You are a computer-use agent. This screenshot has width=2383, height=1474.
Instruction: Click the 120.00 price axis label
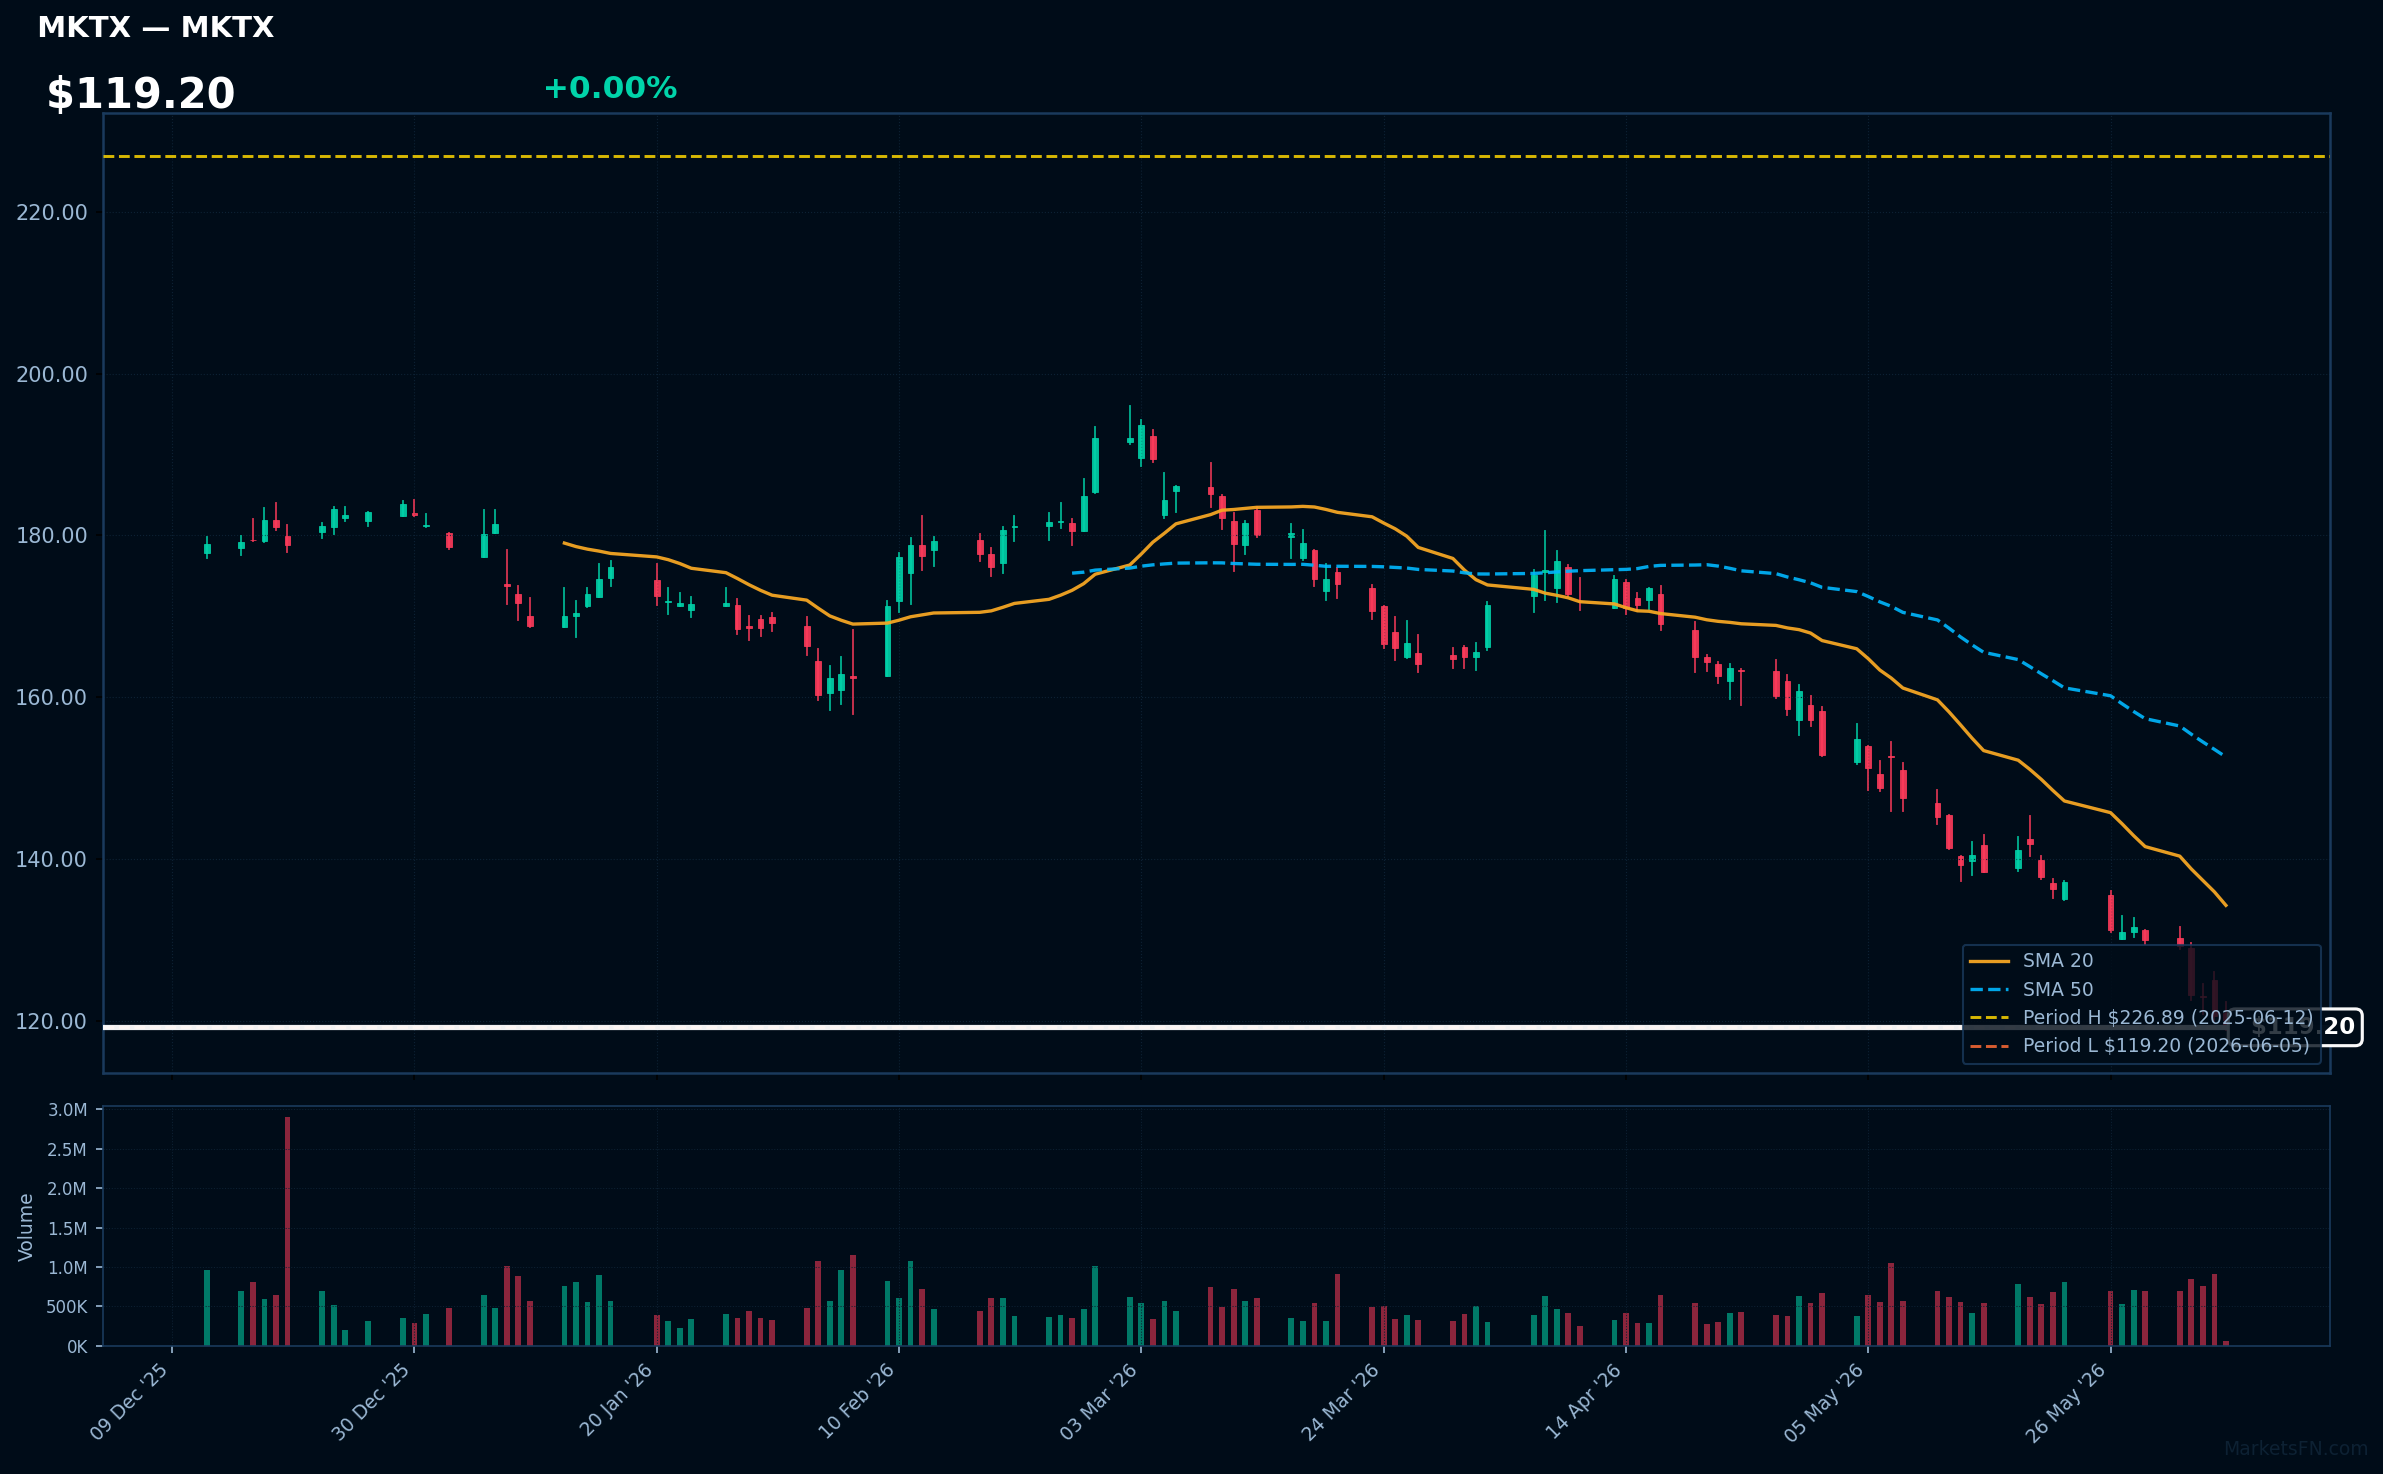[x=52, y=1021]
